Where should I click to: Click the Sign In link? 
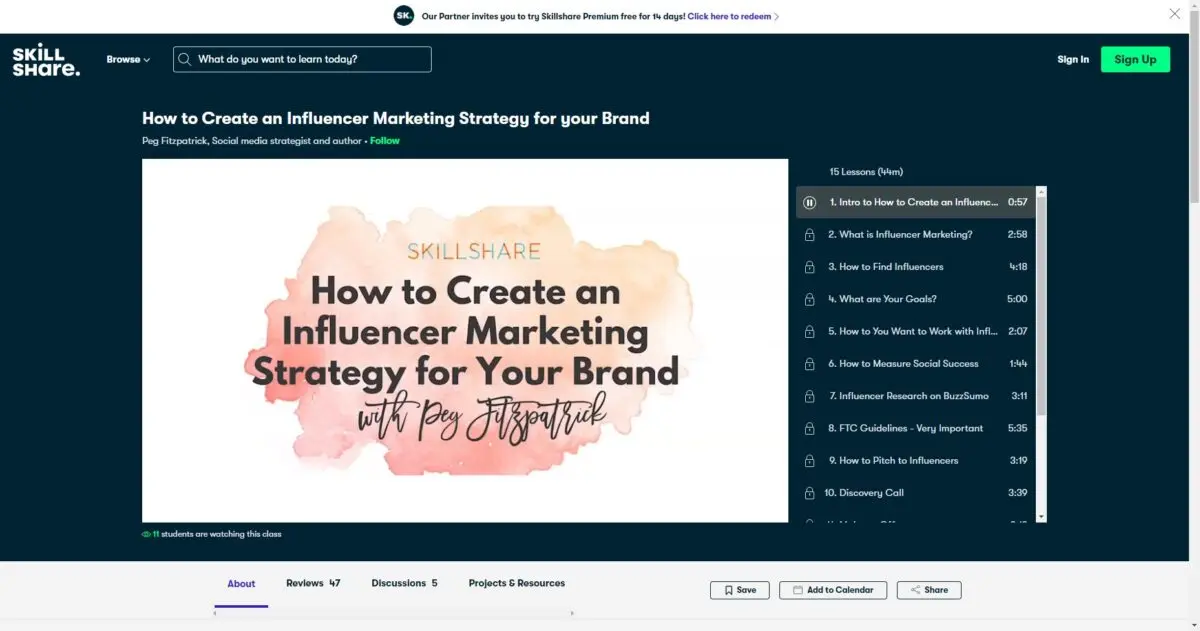click(x=1073, y=60)
